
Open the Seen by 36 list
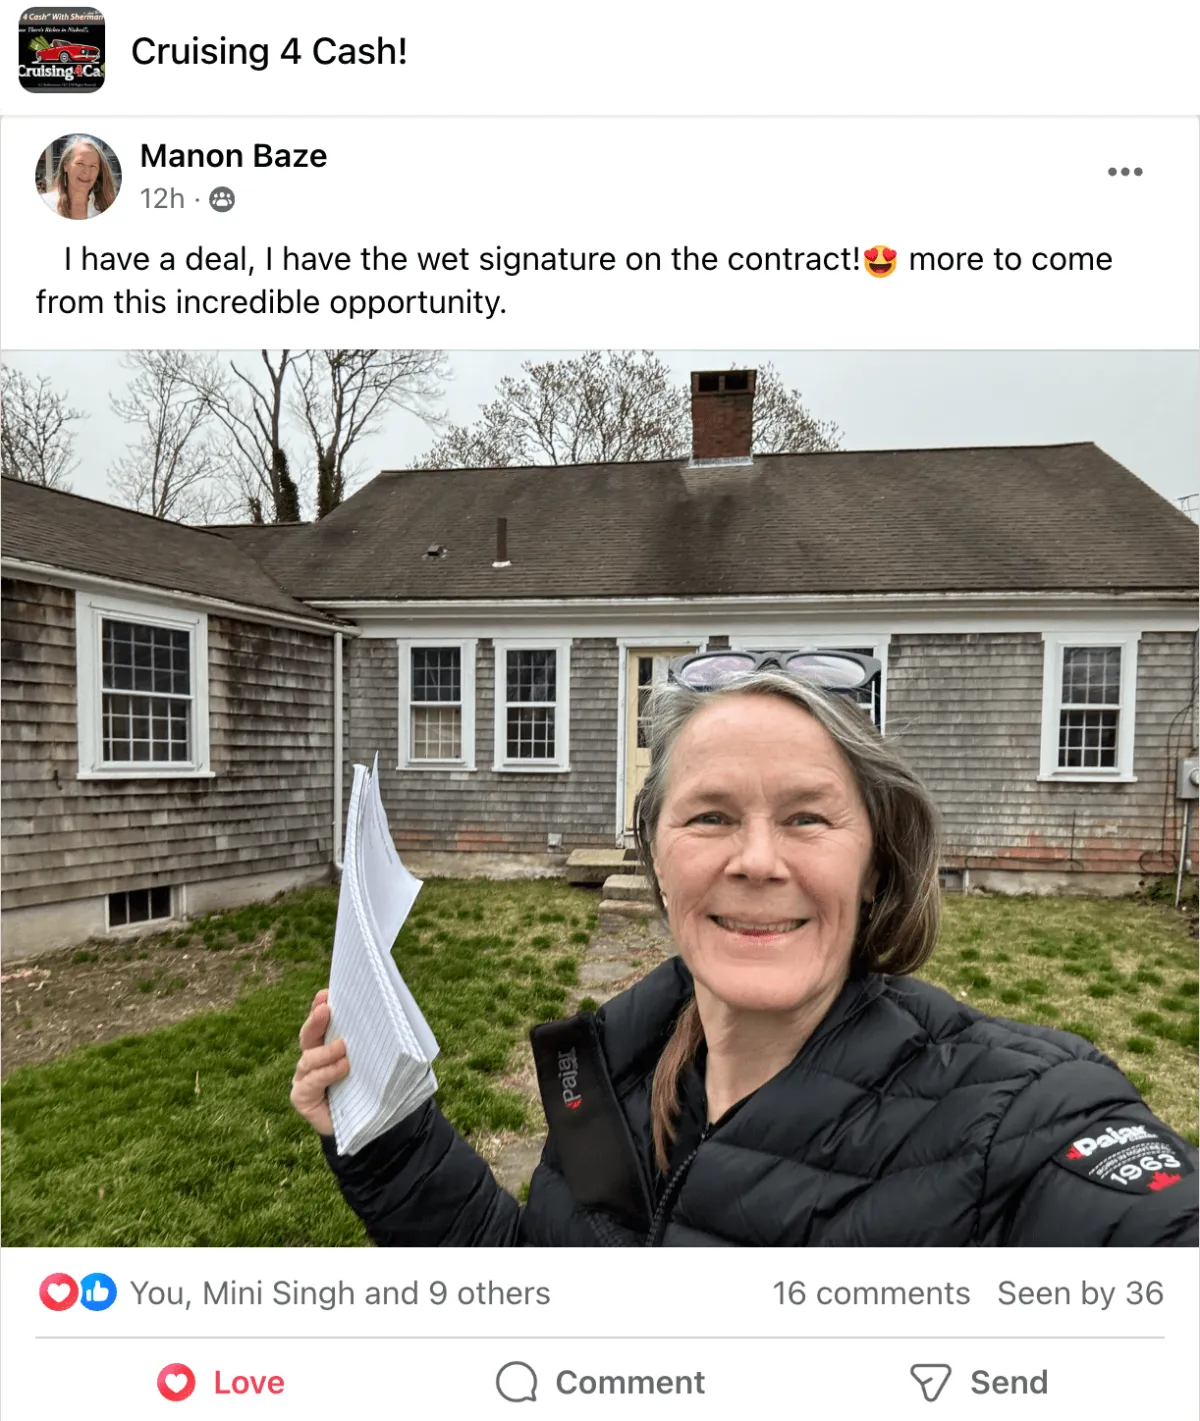(x=1080, y=1293)
